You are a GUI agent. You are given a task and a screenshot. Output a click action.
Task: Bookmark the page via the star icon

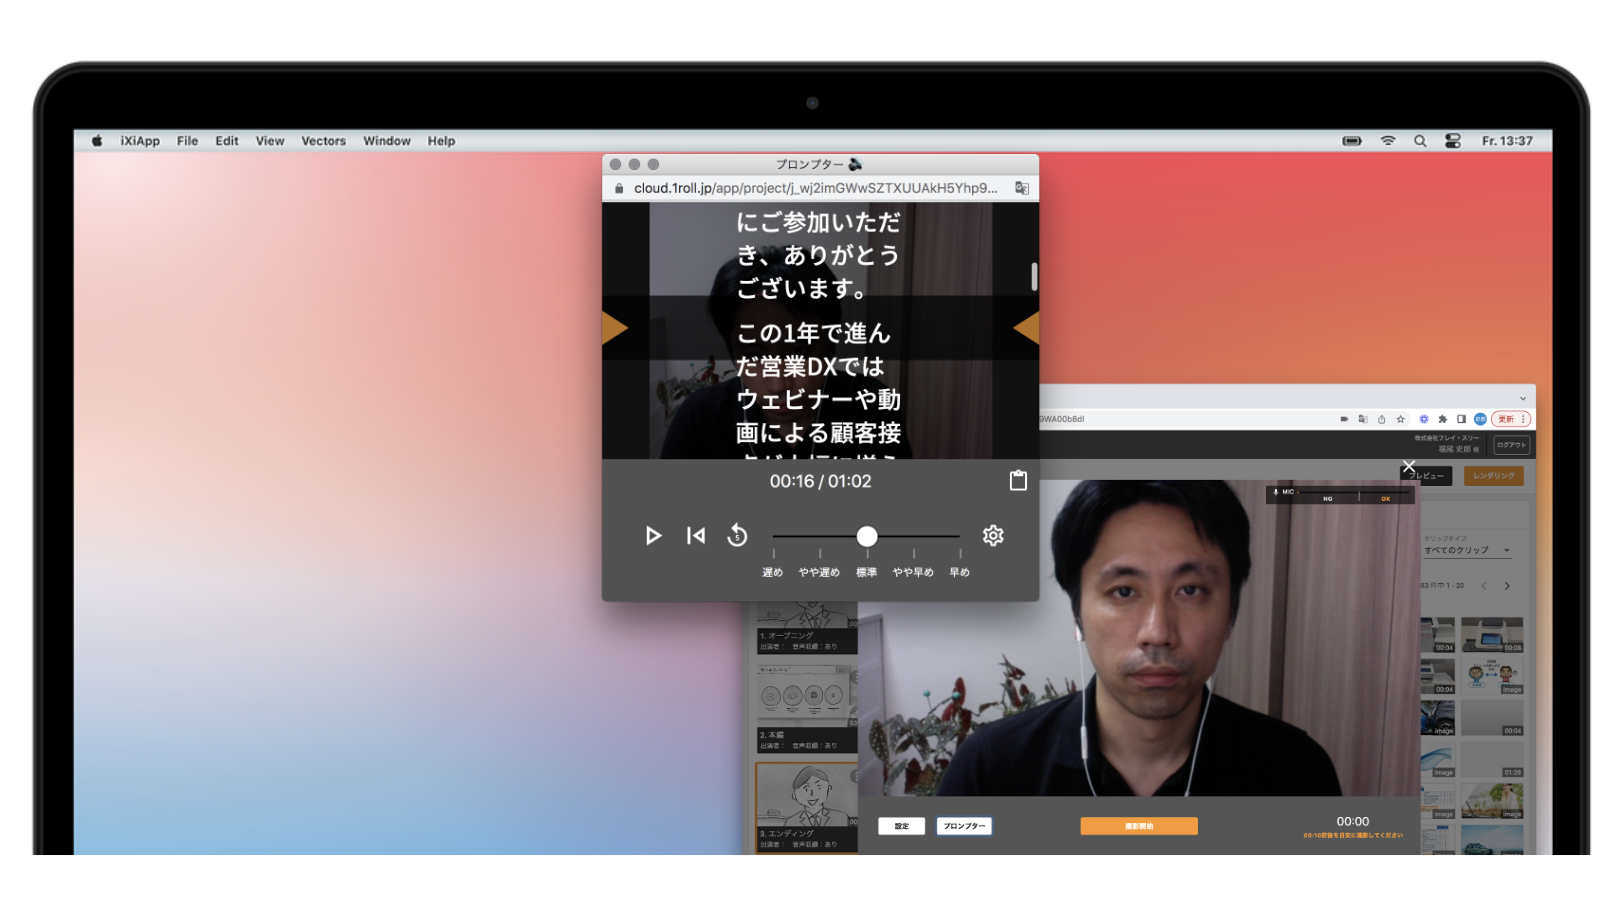click(x=1401, y=419)
